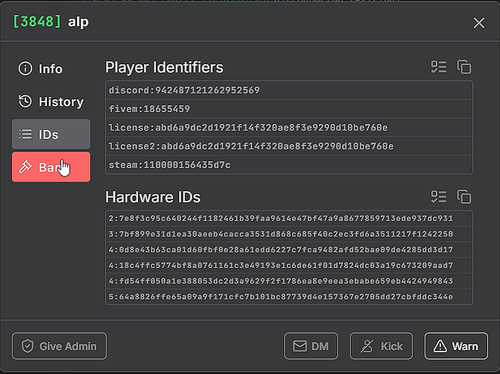Send a DM to the player
The image size is (500, 374).
pos(311,346)
